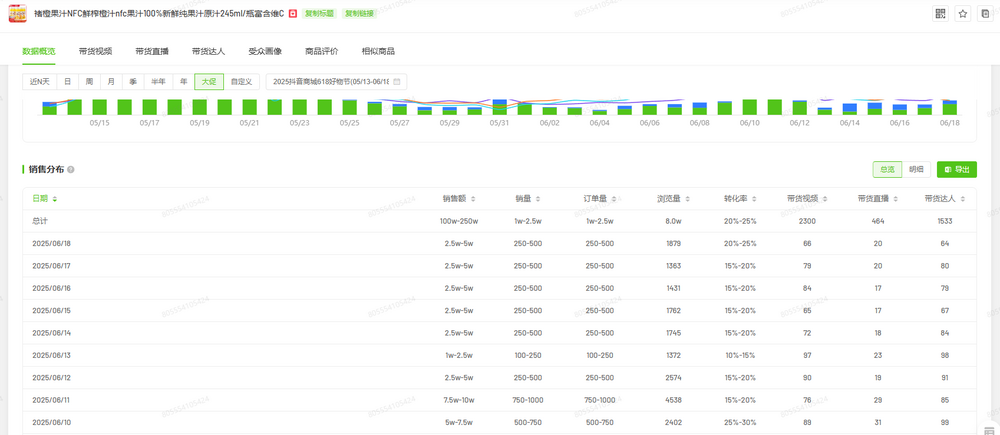Sort by 转化率 column header
The image size is (1000, 435).
(x=740, y=199)
